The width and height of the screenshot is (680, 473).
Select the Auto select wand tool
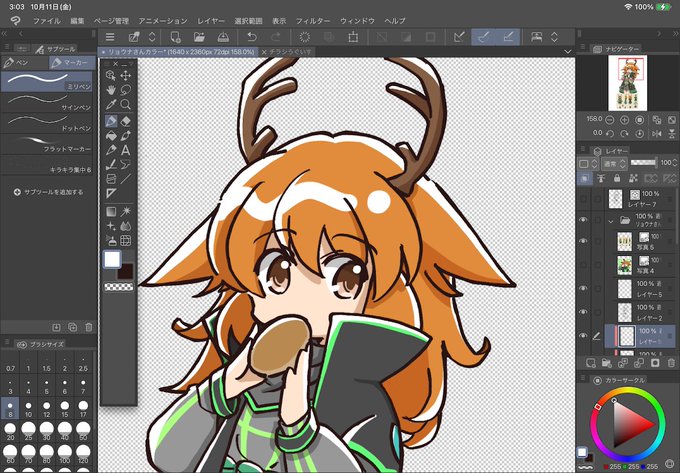point(126,212)
